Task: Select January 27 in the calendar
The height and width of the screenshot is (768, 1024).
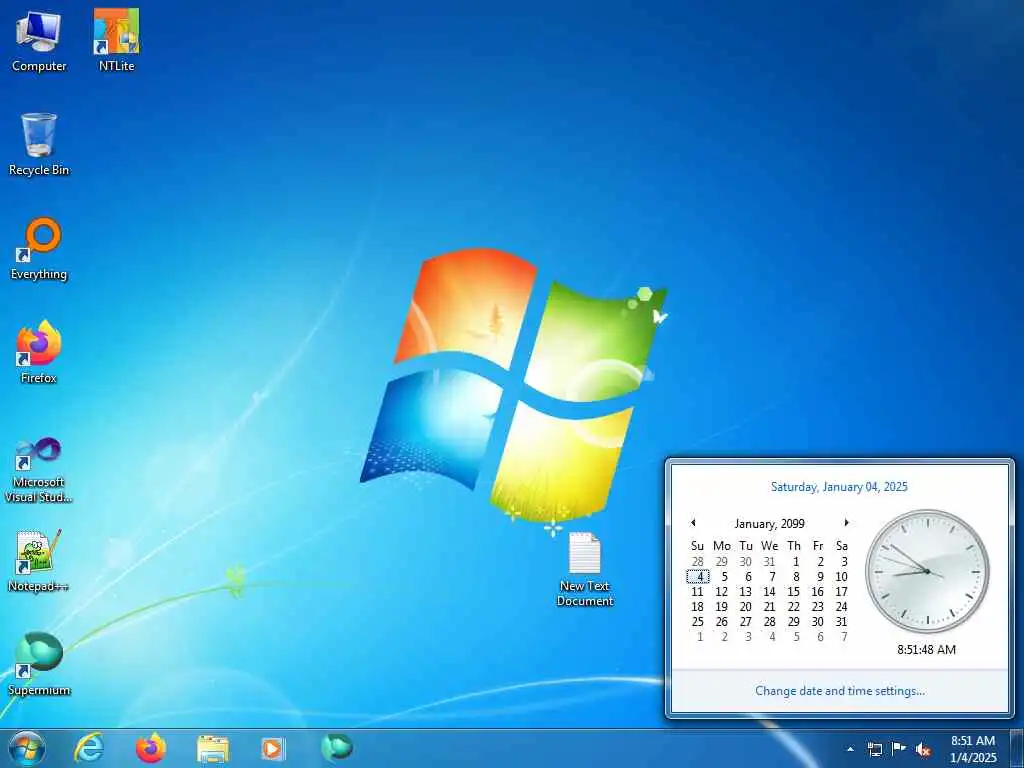Action: [746, 622]
